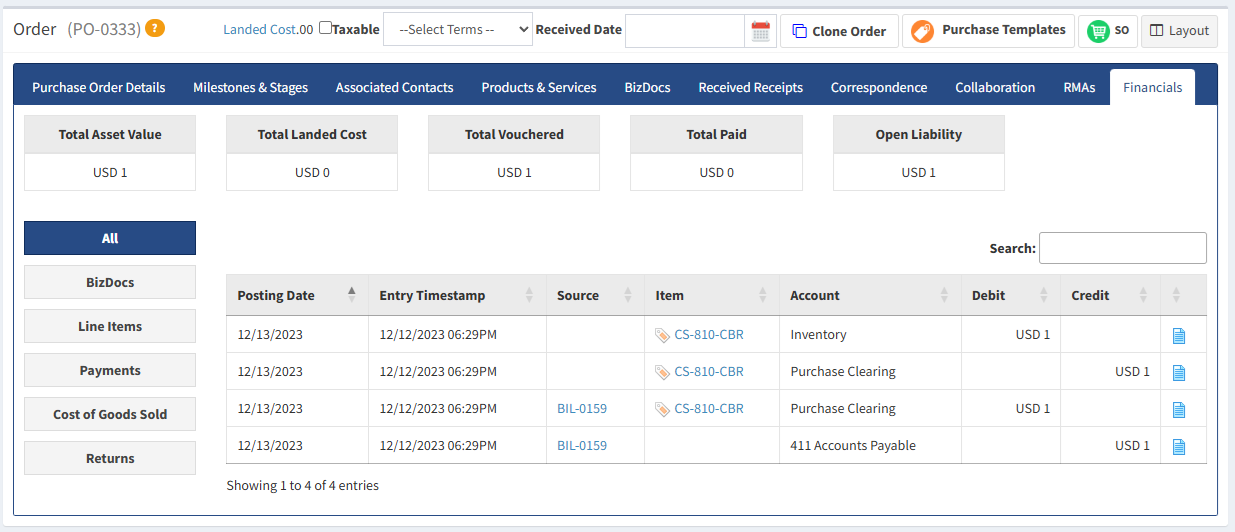Click tag icon beside CS-810-CBR in Inventory row
Image resolution: width=1235 pixels, height=532 pixels.
(662, 335)
